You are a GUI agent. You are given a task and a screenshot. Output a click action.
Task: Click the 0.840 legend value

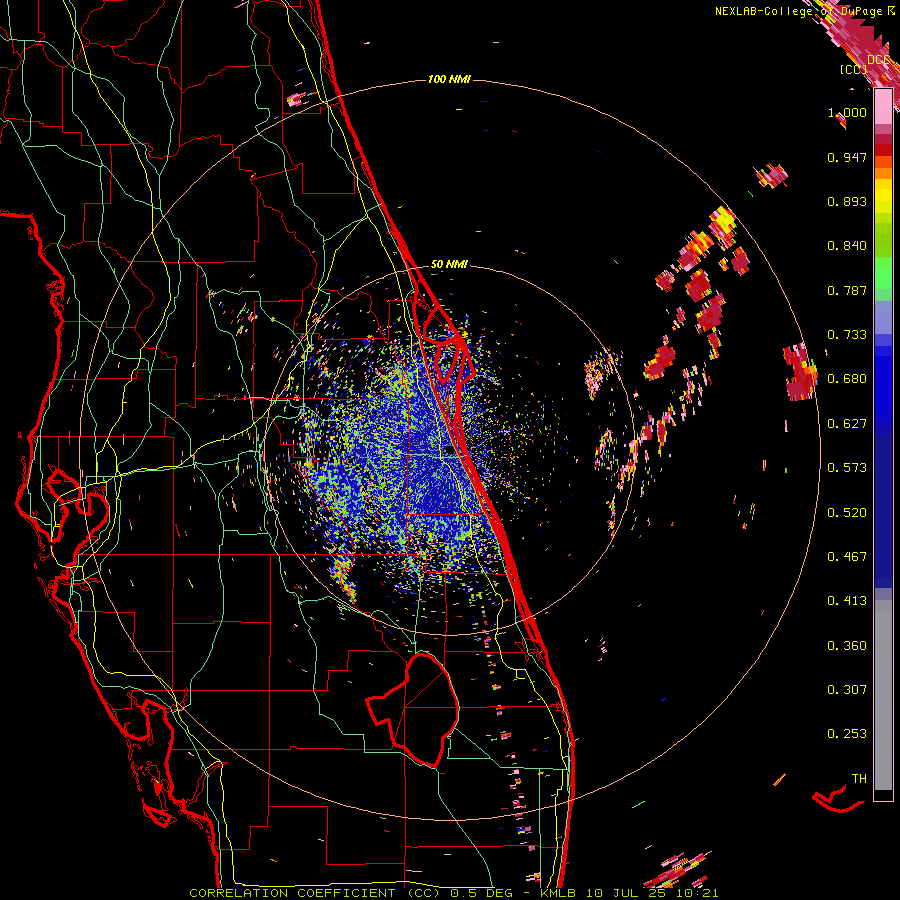click(847, 246)
